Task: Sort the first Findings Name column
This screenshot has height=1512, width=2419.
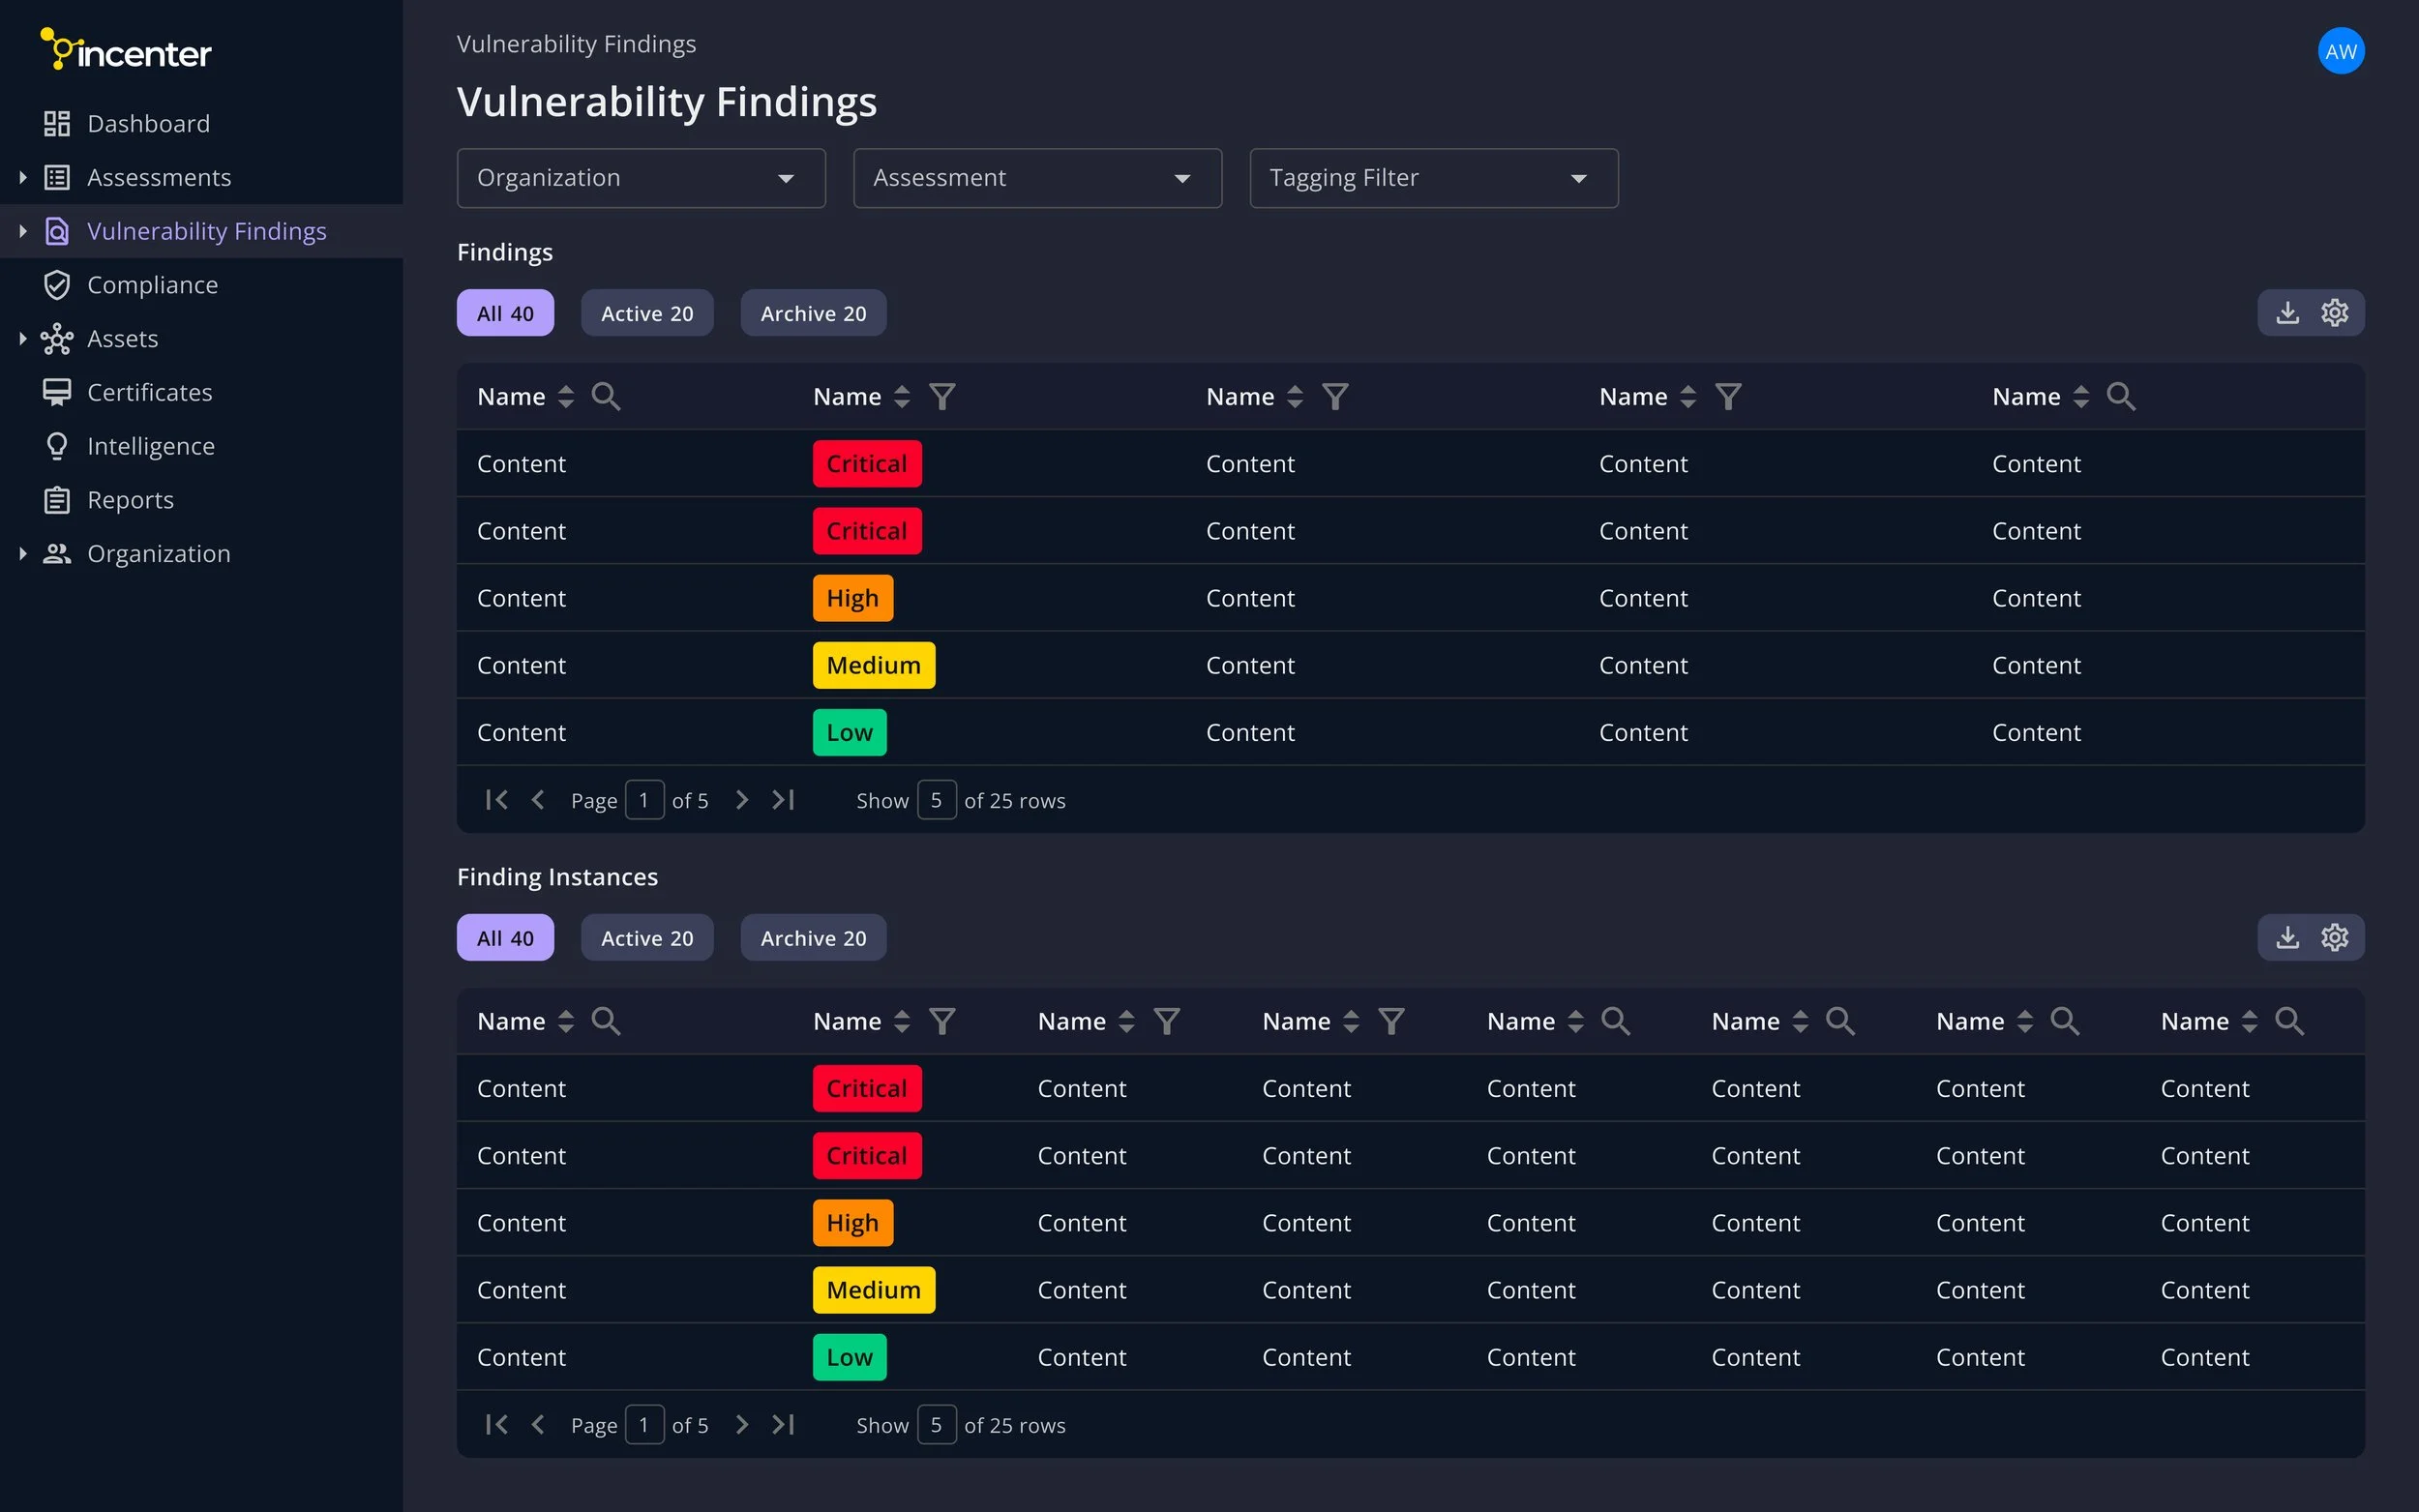Action: pos(566,397)
